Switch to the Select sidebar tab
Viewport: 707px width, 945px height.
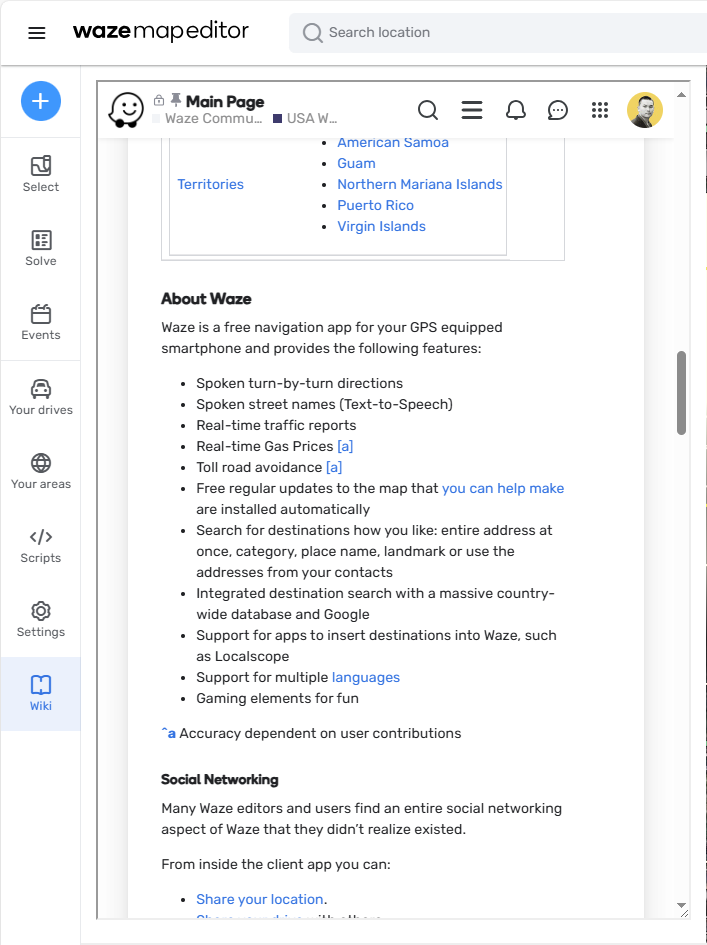(41, 174)
